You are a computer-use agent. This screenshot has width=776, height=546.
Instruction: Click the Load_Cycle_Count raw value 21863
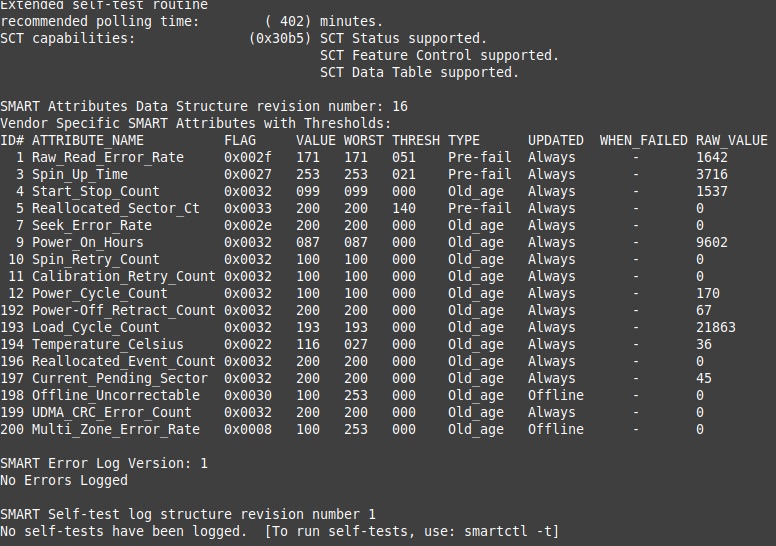coord(716,327)
